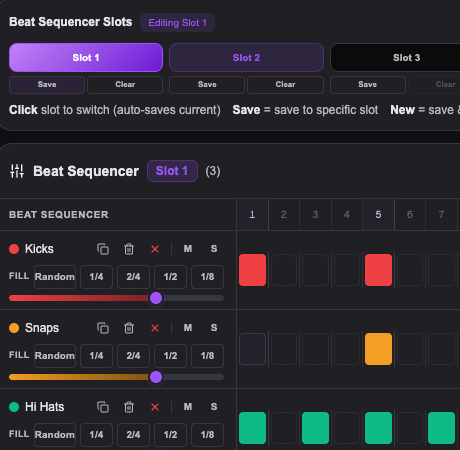Mute the Kicks track

pos(188,249)
